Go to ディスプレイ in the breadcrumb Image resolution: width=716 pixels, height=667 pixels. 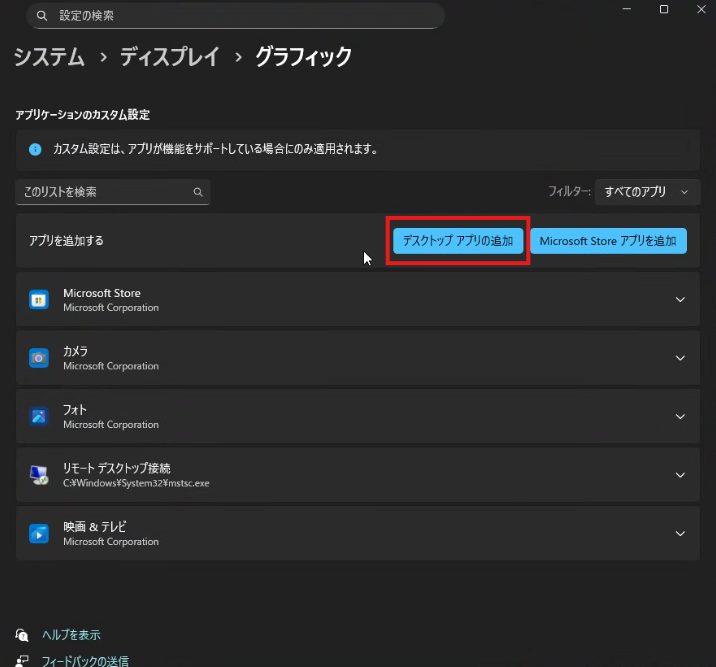tap(169, 57)
